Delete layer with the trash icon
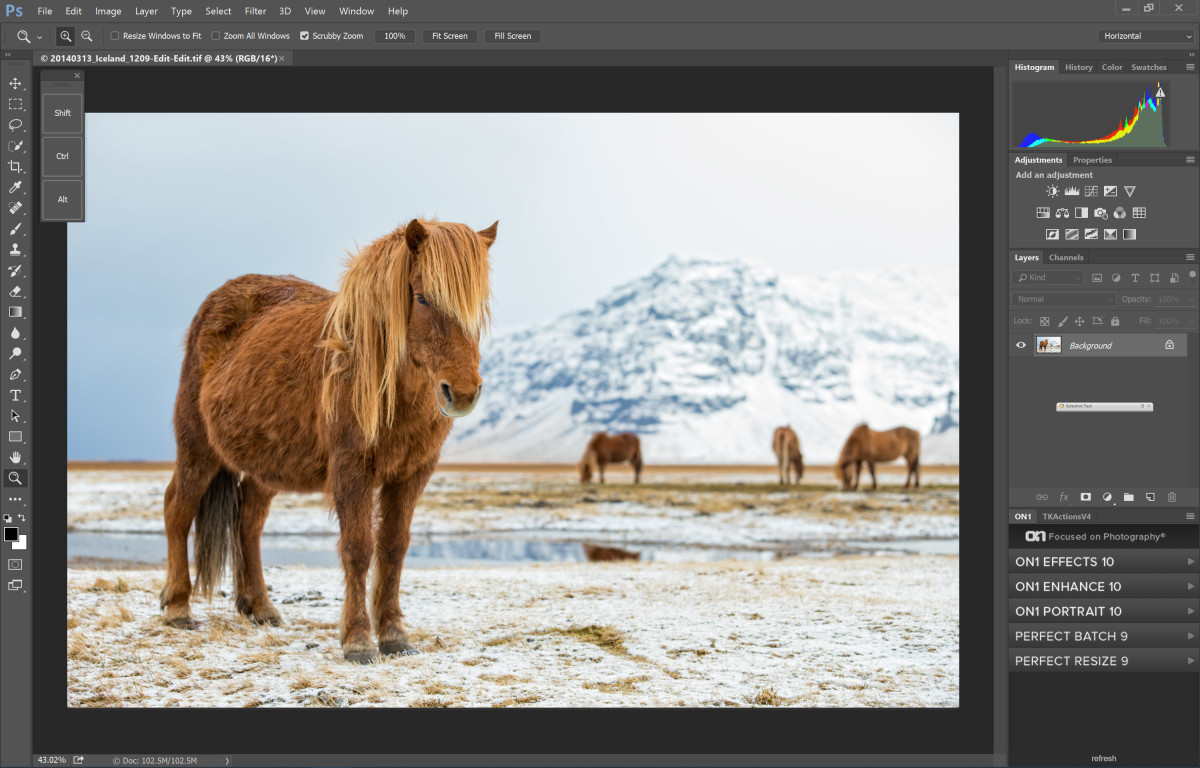Image resolution: width=1200 pixels, height=768 pixels. (x=1171, y=497)
